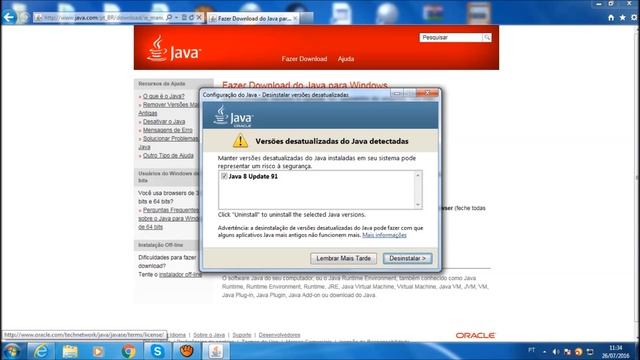Select the 'Fazer Download do Java par...' tab
640x360 pixels.
point(253,18)
